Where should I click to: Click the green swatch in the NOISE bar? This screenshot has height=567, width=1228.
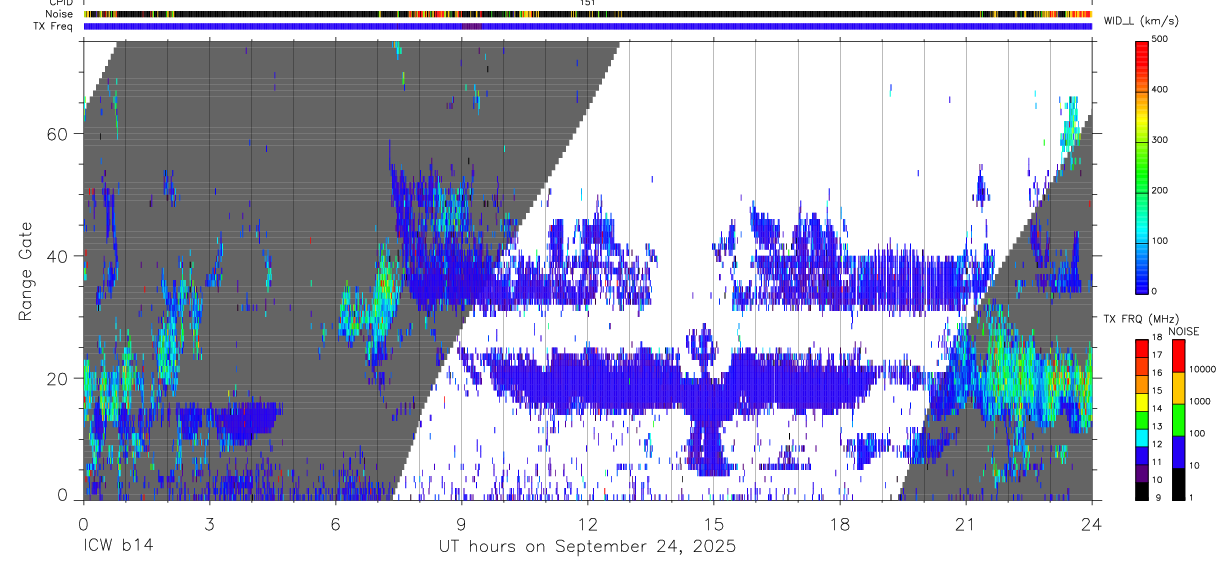[1177, 418]
